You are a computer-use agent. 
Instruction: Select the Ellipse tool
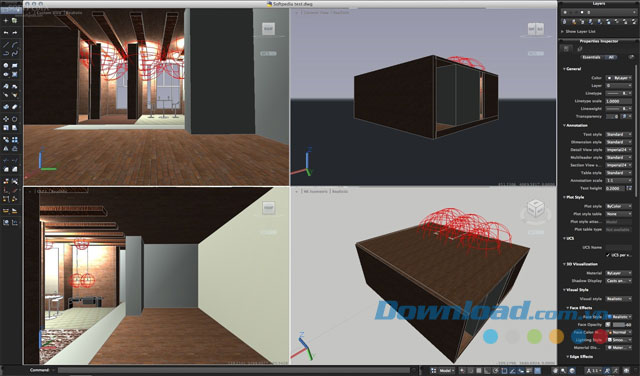(x=6, y=74)
